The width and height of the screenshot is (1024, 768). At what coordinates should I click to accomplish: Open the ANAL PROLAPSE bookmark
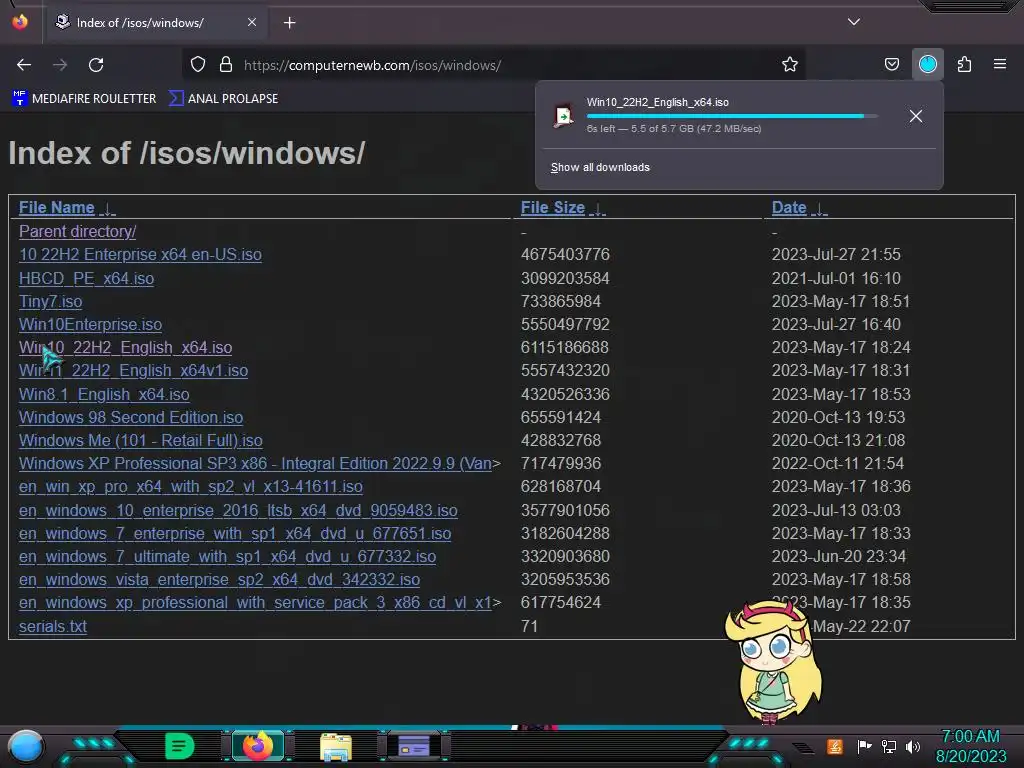[223, 99]
